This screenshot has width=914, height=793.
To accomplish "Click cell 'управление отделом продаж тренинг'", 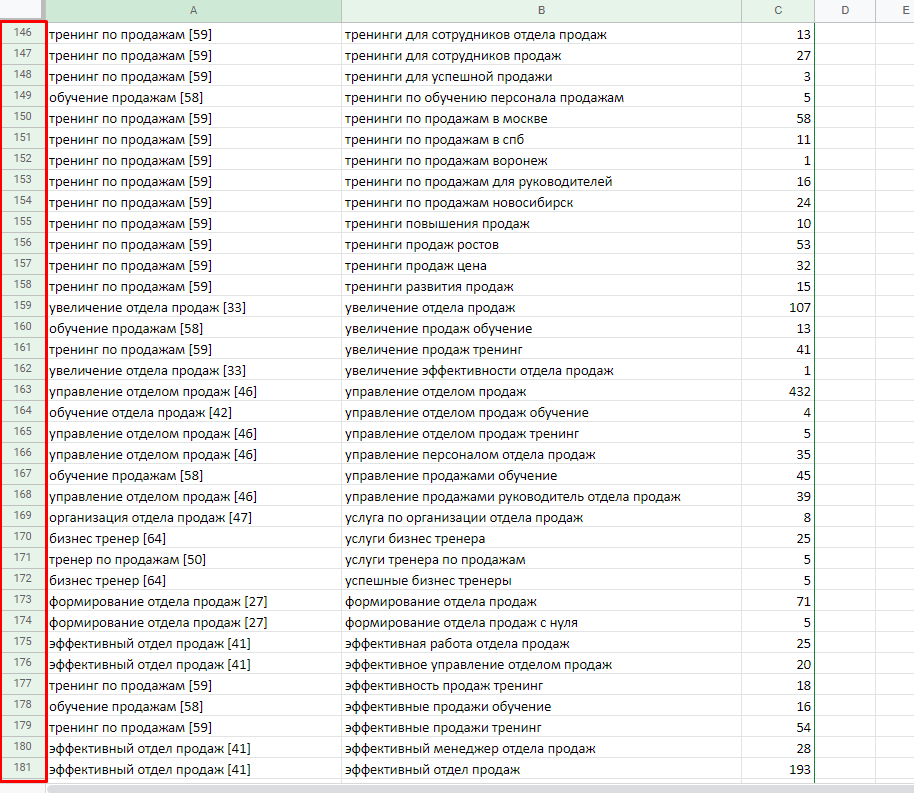I will (x=541, y=434).
